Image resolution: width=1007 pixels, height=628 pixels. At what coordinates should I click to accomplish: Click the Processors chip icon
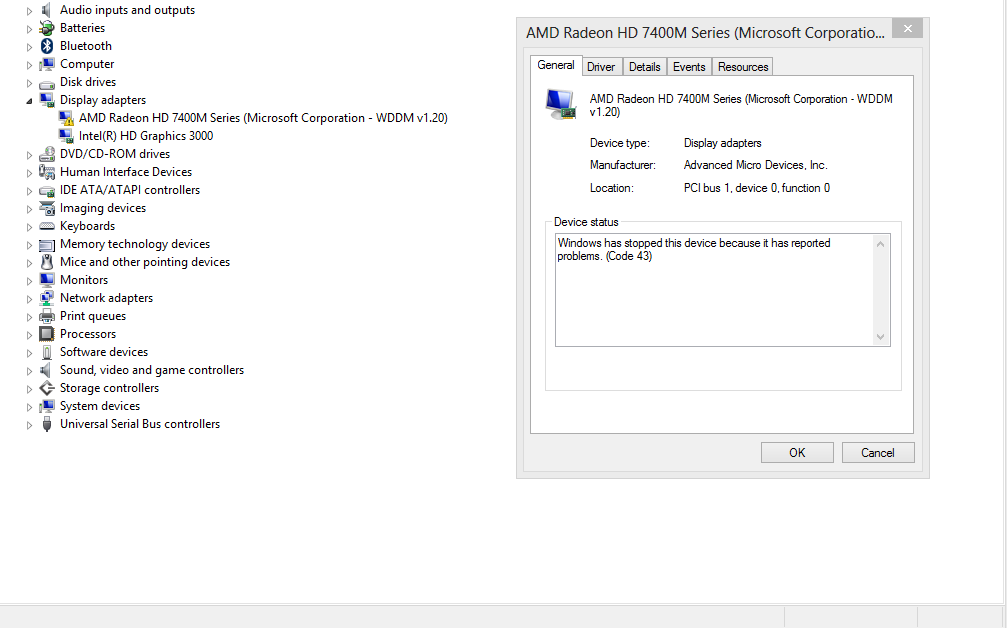46,334
